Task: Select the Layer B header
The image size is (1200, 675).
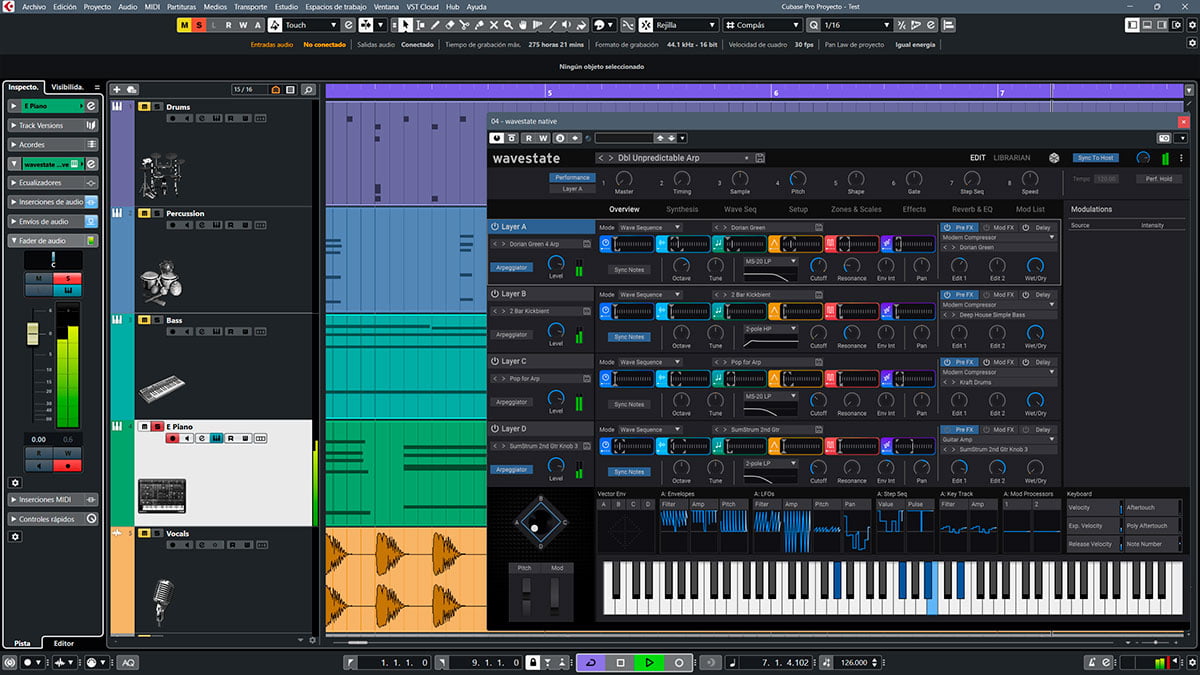Action: coord(540,294)
